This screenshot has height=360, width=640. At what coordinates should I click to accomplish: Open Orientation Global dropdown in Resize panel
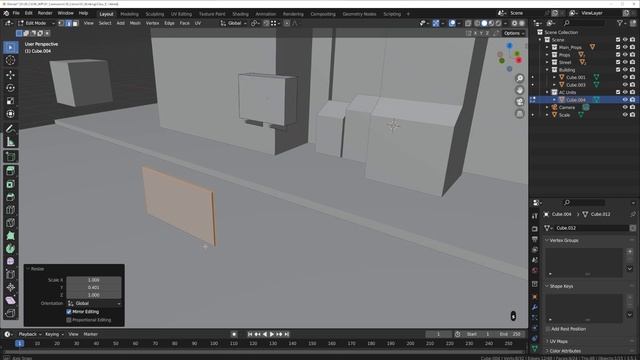[94, 303]
